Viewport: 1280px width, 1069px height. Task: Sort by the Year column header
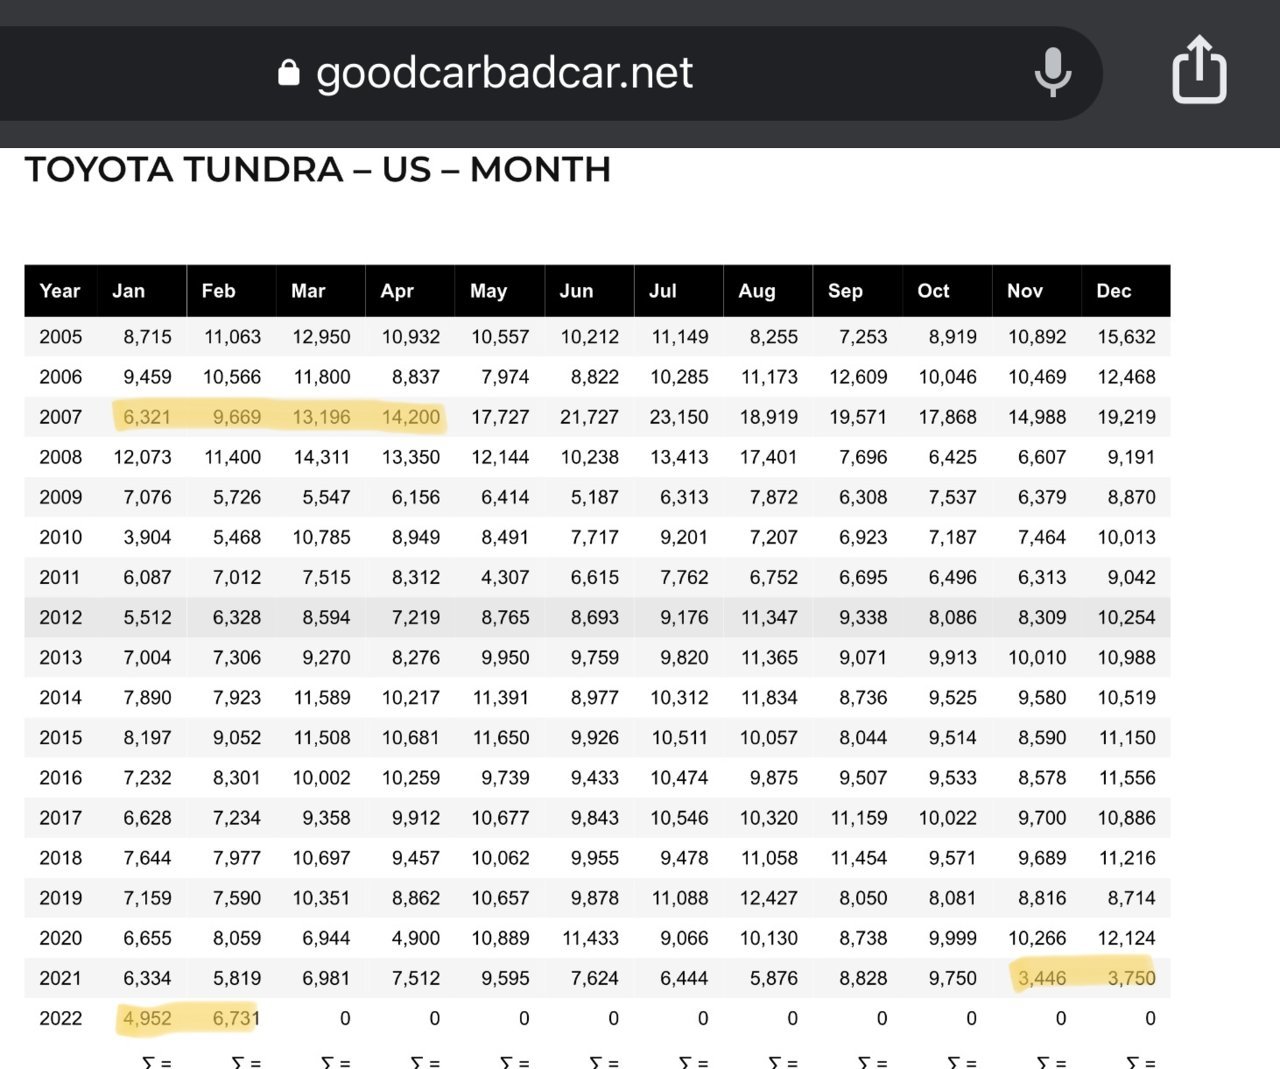click(x=60, y=291)
